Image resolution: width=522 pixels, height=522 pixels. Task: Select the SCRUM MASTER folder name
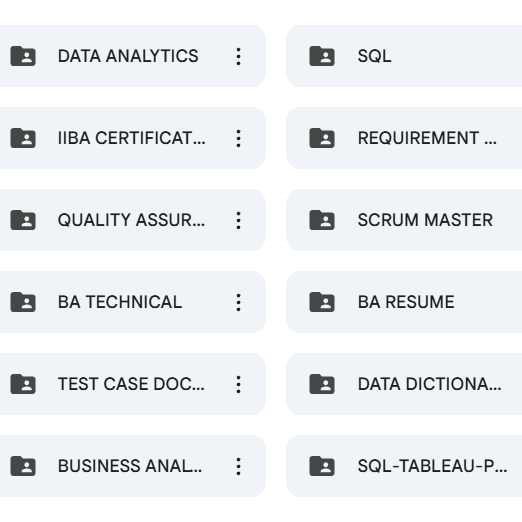click(425, 220)
